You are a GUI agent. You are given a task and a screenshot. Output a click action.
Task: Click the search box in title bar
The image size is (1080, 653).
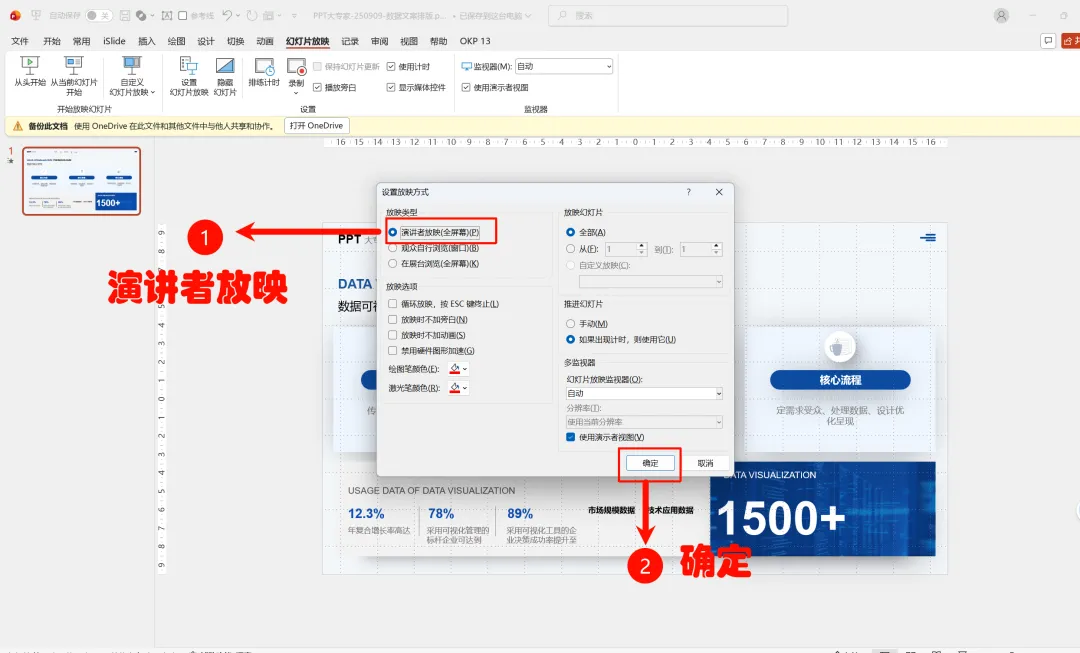coord(668,15)
